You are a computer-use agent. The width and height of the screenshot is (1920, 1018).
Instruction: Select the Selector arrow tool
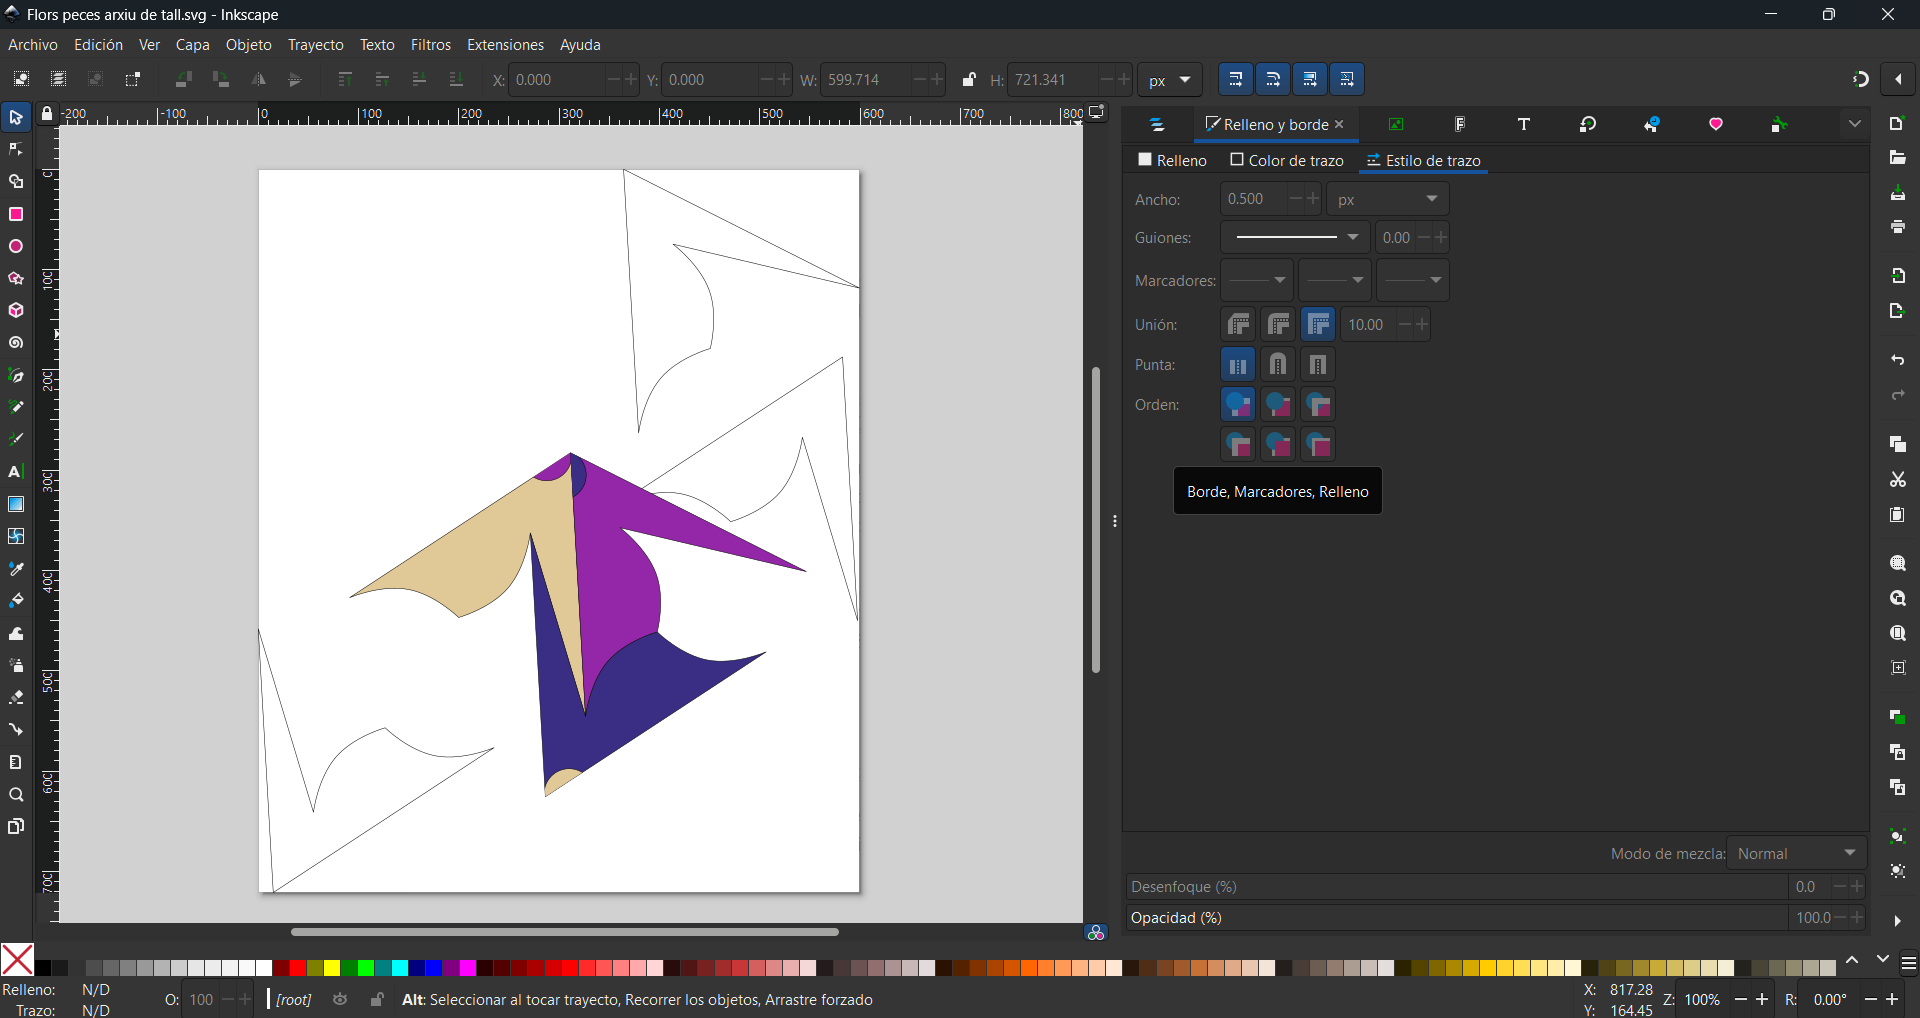click(x=16, y=118)
